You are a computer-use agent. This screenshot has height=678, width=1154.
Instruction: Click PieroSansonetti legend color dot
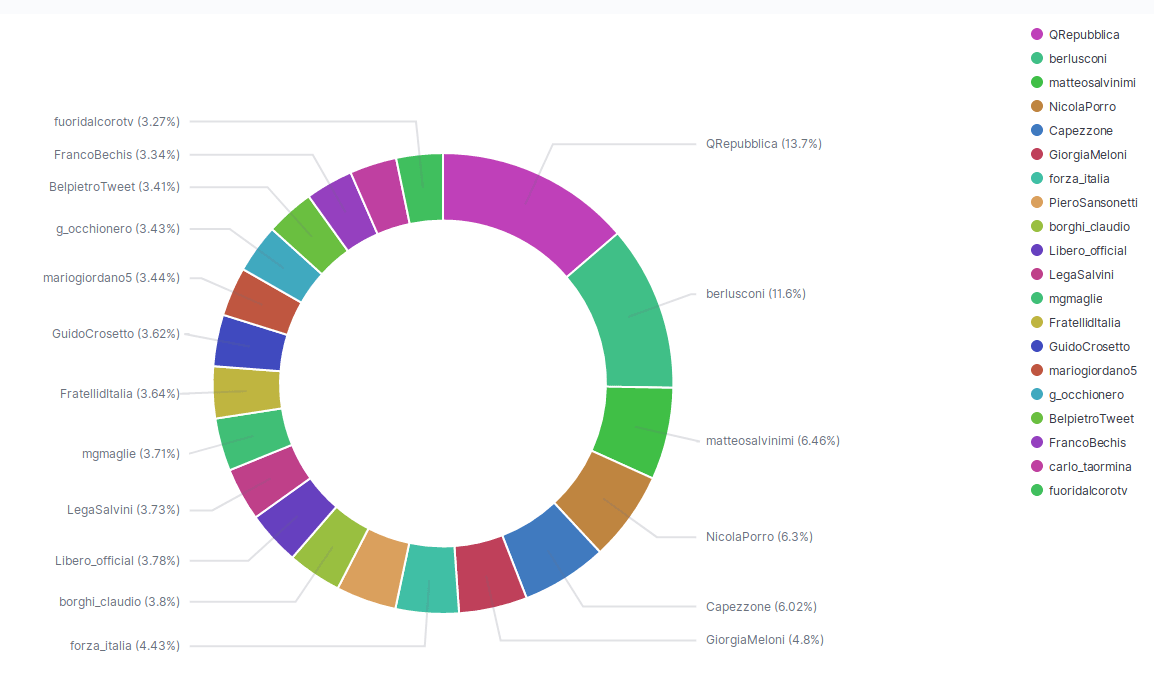click(x=1037, y=203)
